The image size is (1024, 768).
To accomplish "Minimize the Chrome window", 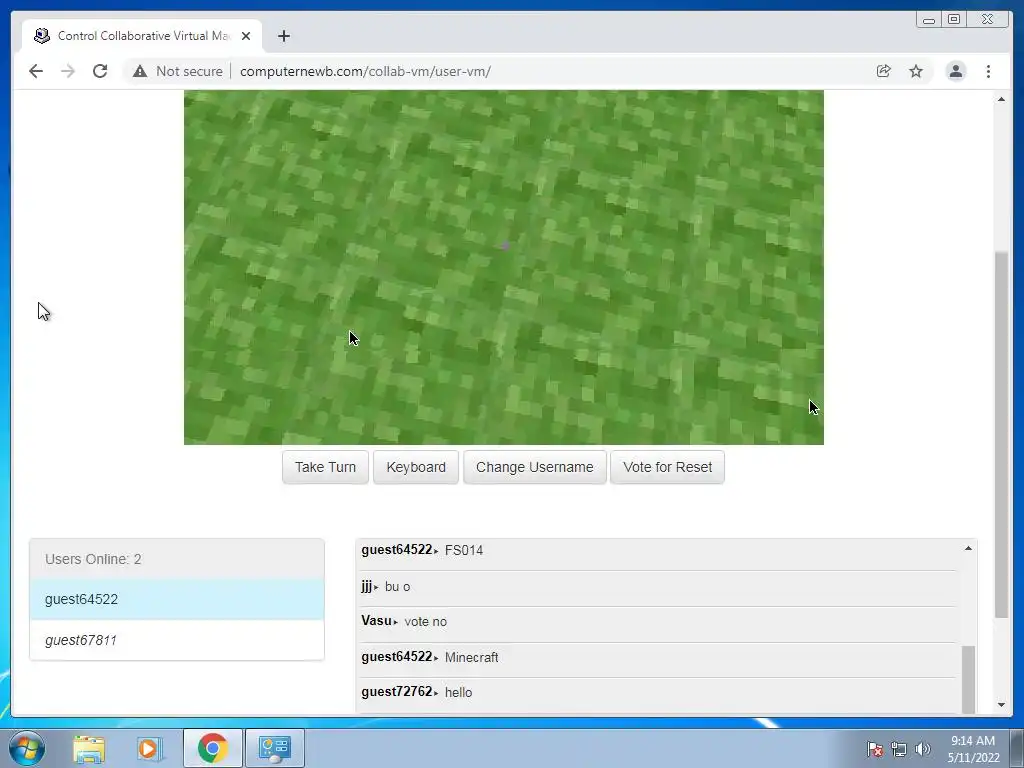I will coord(929,20).
